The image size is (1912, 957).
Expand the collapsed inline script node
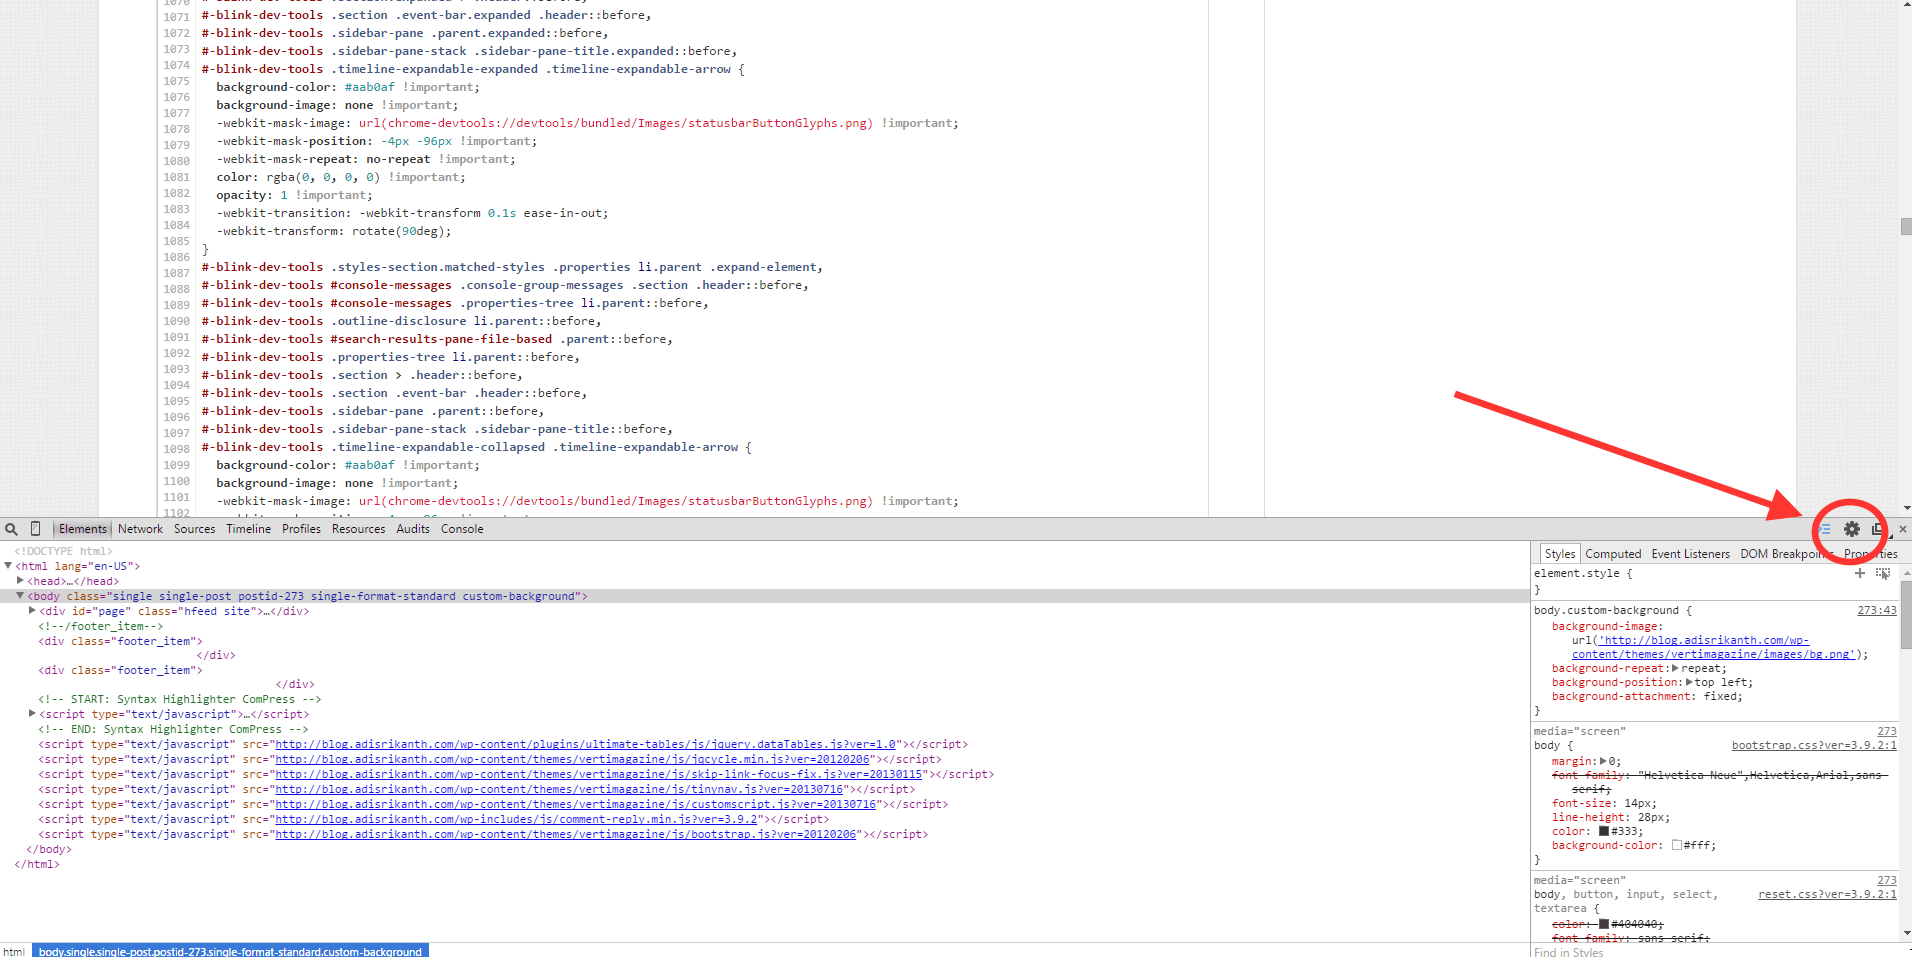coord(32,714)
